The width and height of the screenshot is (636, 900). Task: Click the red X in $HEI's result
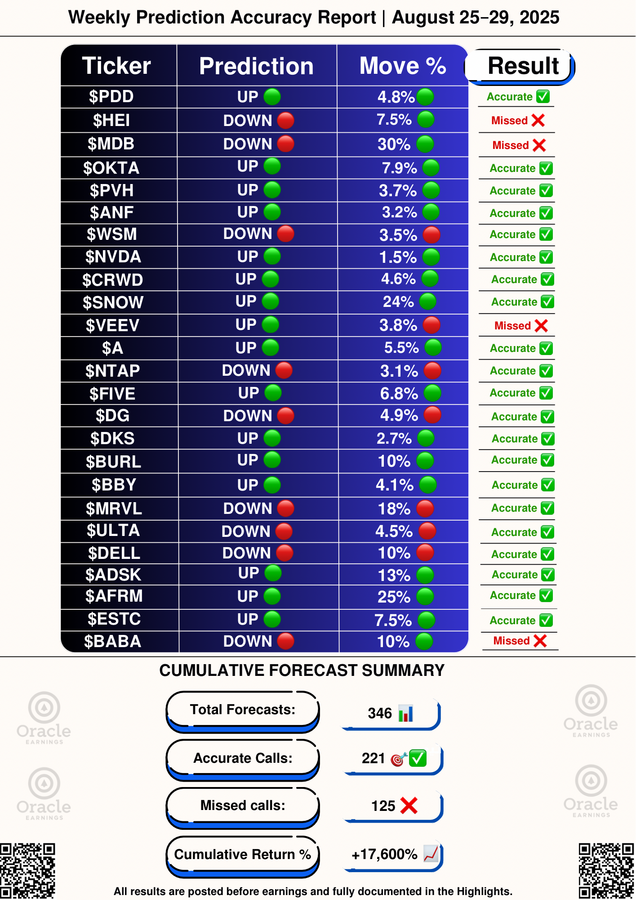click(x=538, y=121)
